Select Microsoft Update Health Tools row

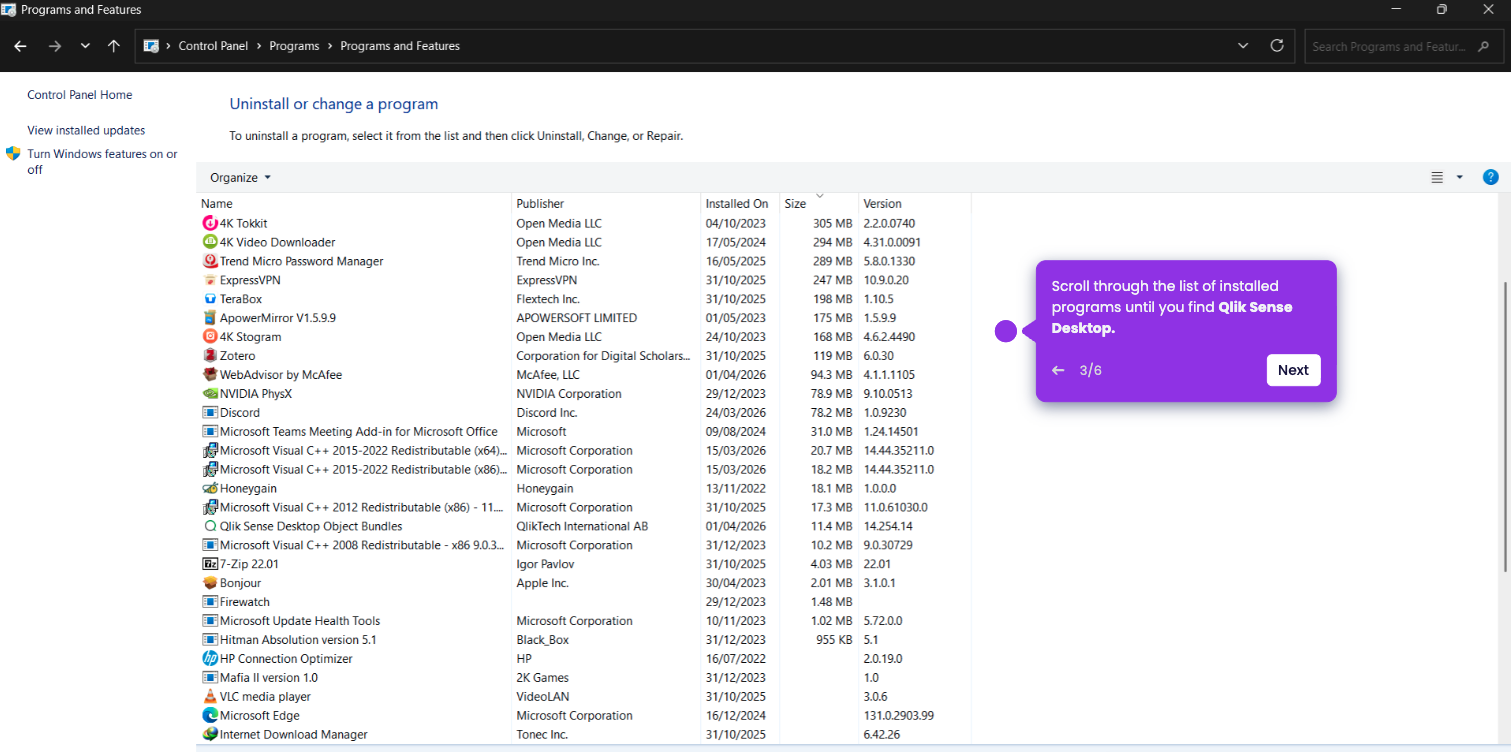(584, 621)
